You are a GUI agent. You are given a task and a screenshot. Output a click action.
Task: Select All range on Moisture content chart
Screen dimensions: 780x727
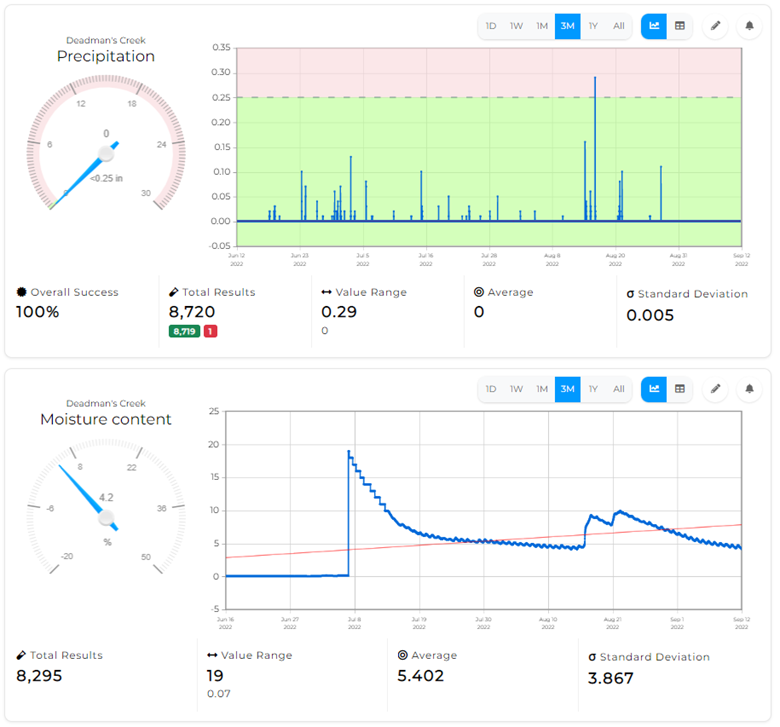(618, 389)
